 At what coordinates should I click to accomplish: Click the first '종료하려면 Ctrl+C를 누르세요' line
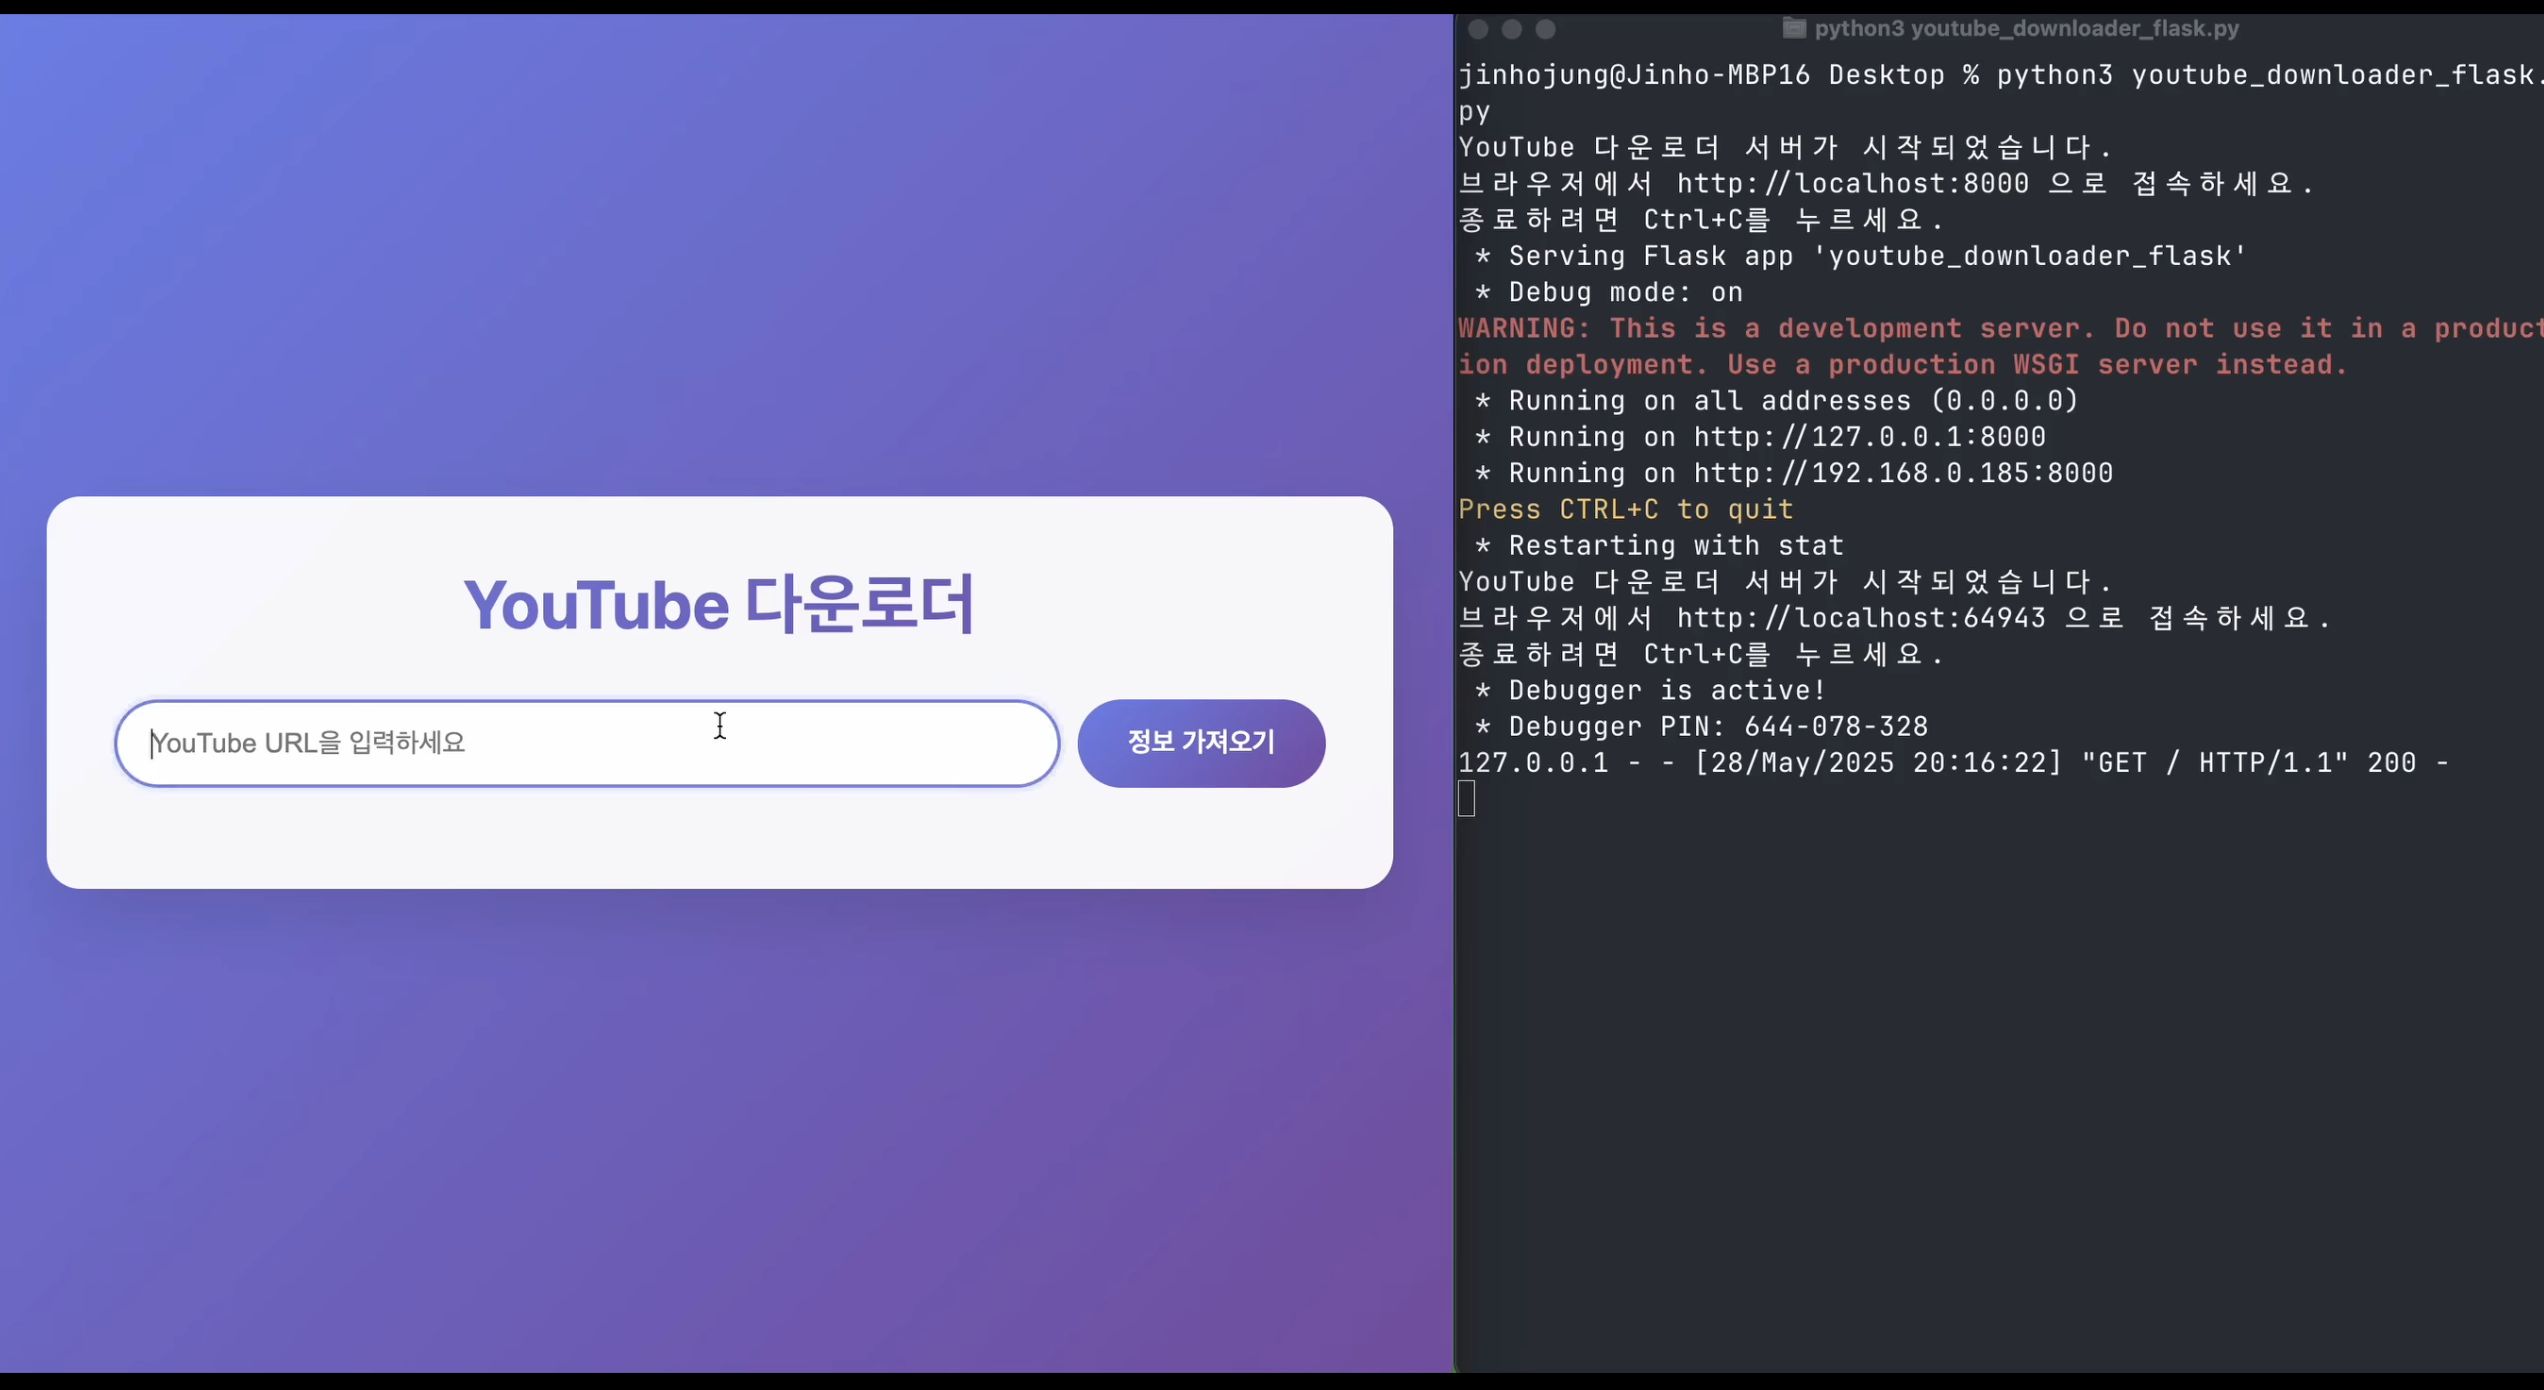click(1701, 220)
